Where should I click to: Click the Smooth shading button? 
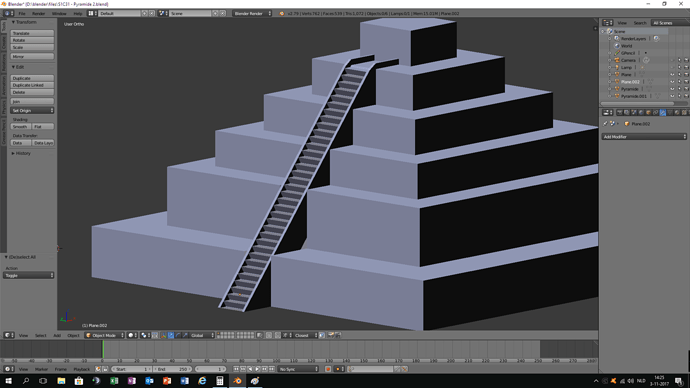[21, 127]
